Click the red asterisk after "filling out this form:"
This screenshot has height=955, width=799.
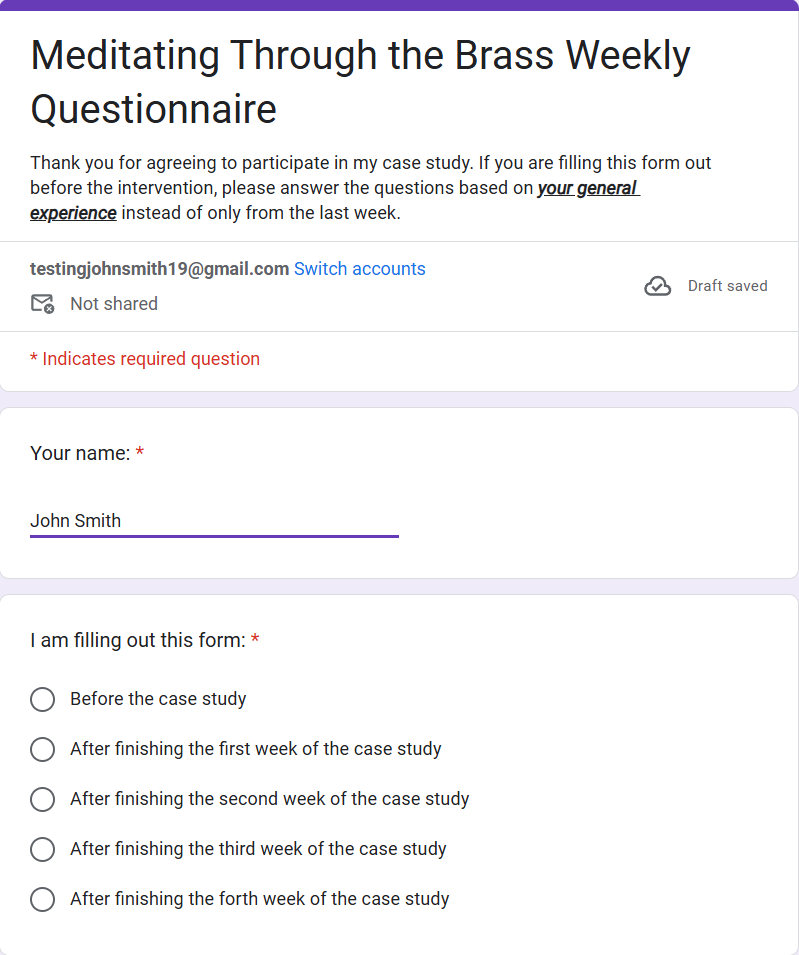[x=255, y=640]
